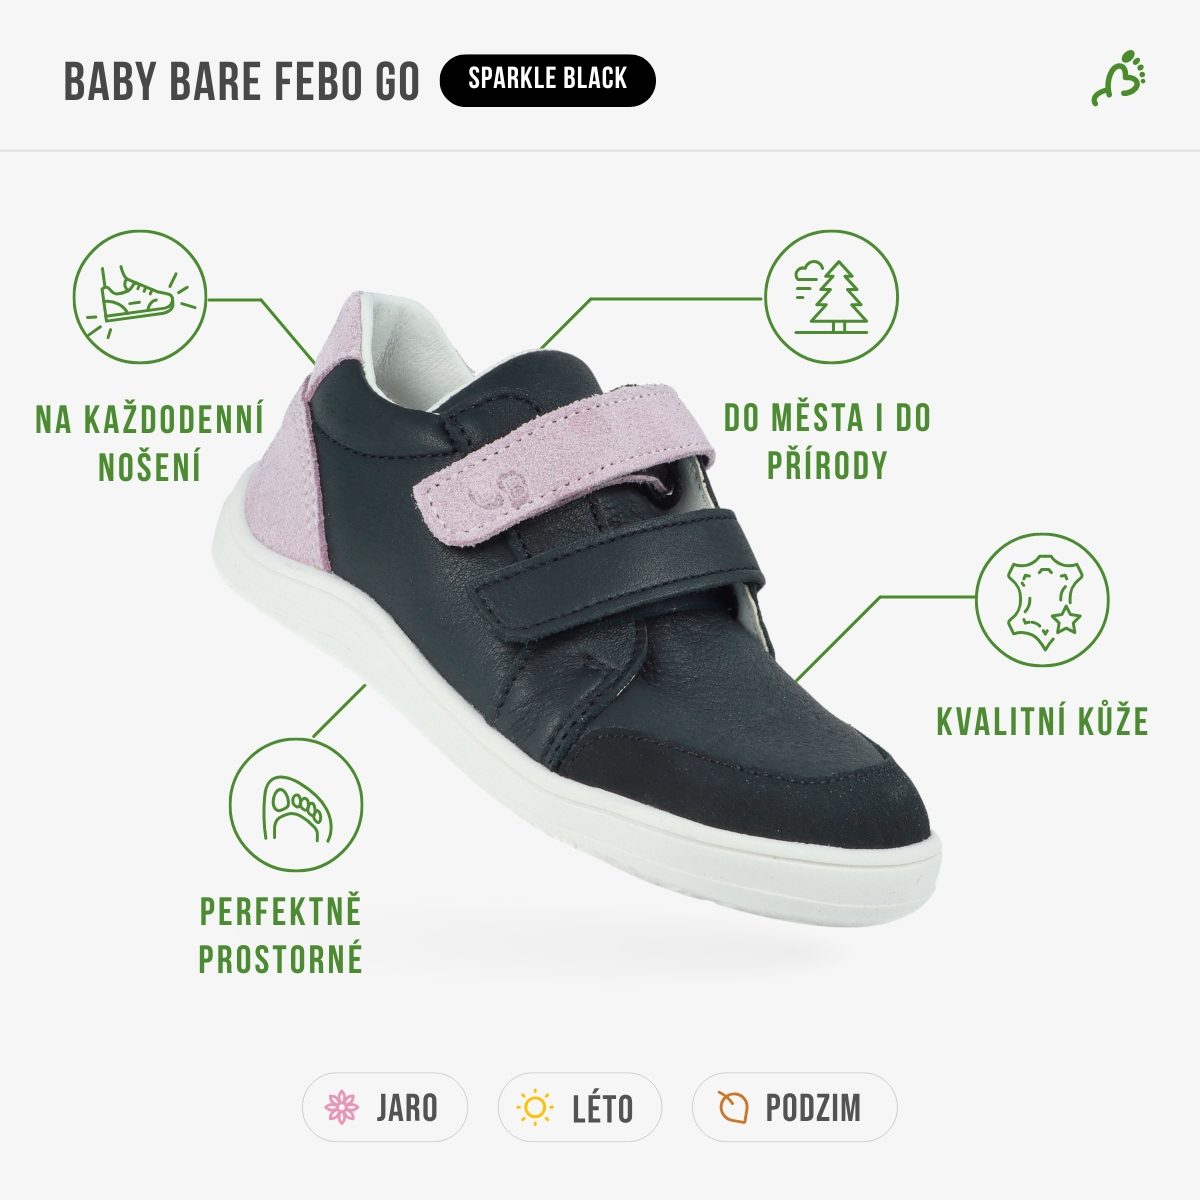1200x1200 pixels.
Task: Click the Kvalitní kůže label
Action: [1042, 721]
